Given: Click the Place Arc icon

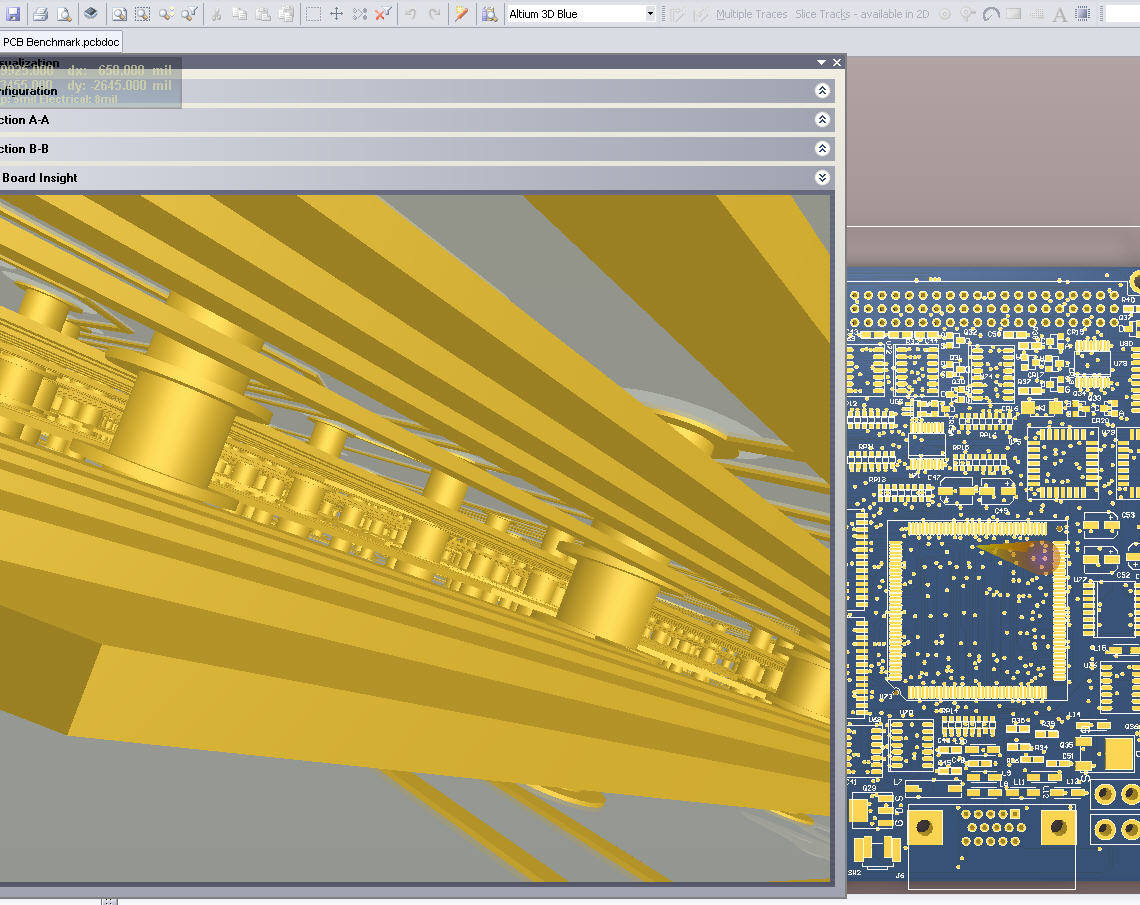Looking at the screenshot, I should click(991, 13).
